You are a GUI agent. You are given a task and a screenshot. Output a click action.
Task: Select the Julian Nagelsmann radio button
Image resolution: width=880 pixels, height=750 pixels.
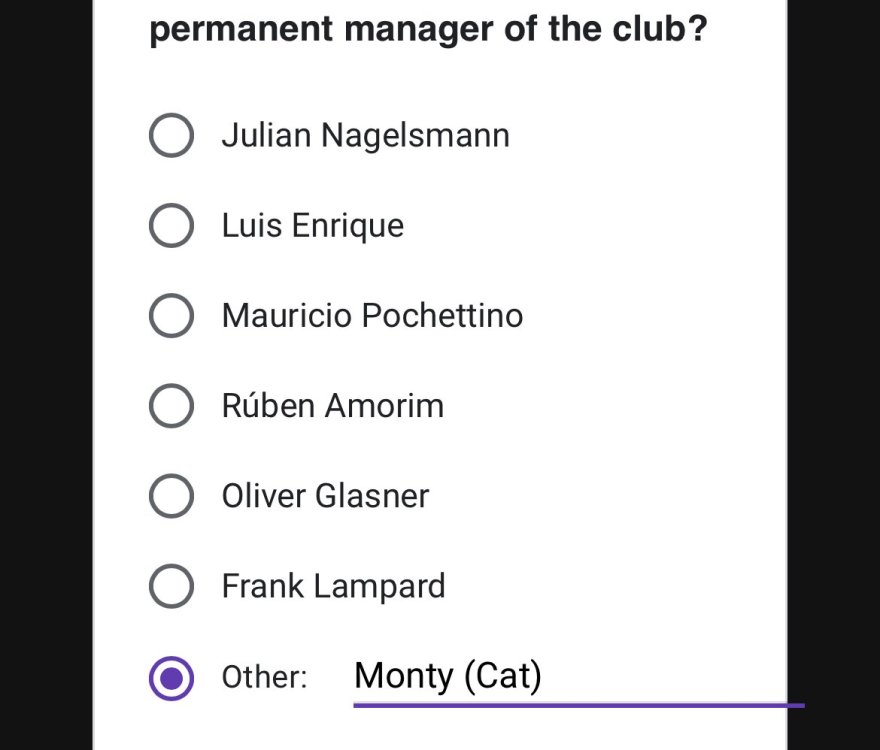pos(171,135)
